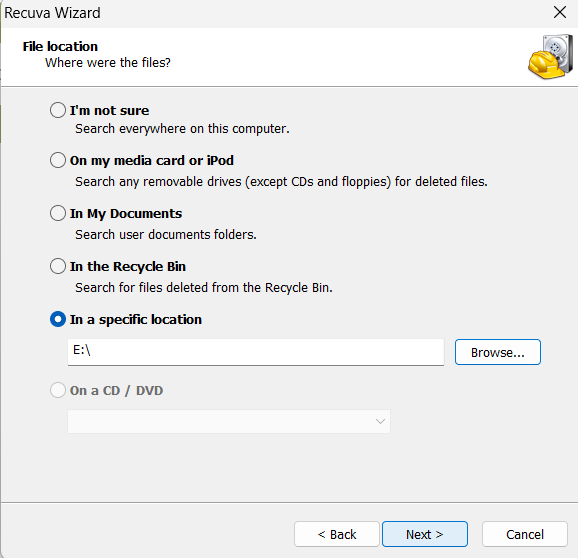Image resolution: width=578 pixels, height=558 pixels.
Task: Click the Recuva hard hat drive icon
Action: click(550, 56)
